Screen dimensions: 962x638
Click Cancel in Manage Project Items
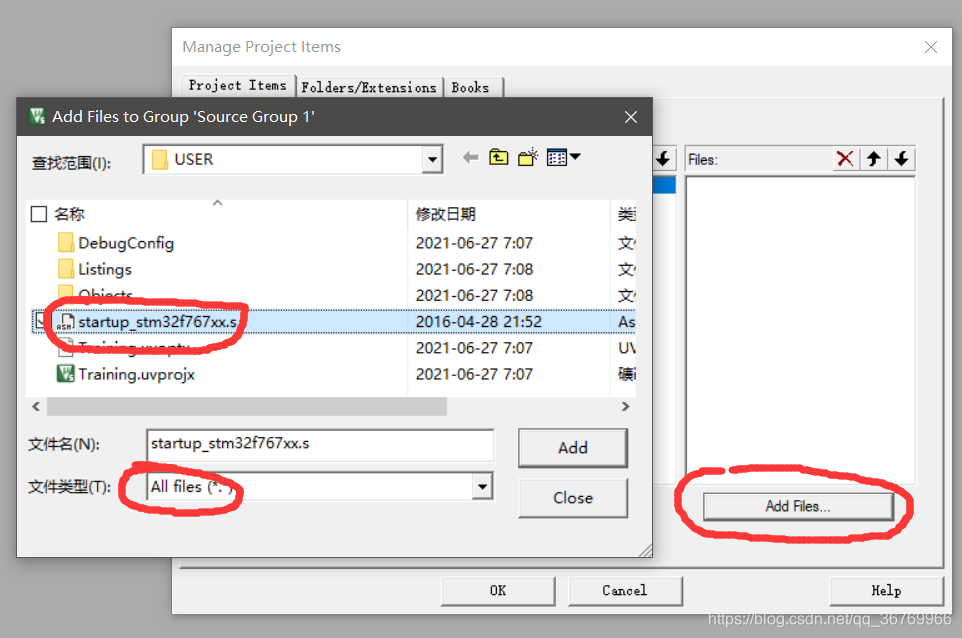pos(625,591)
